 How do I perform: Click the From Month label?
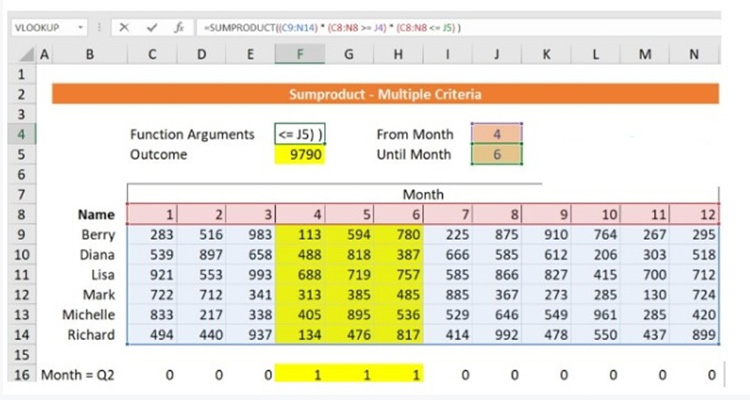click(x=415, y=134)
